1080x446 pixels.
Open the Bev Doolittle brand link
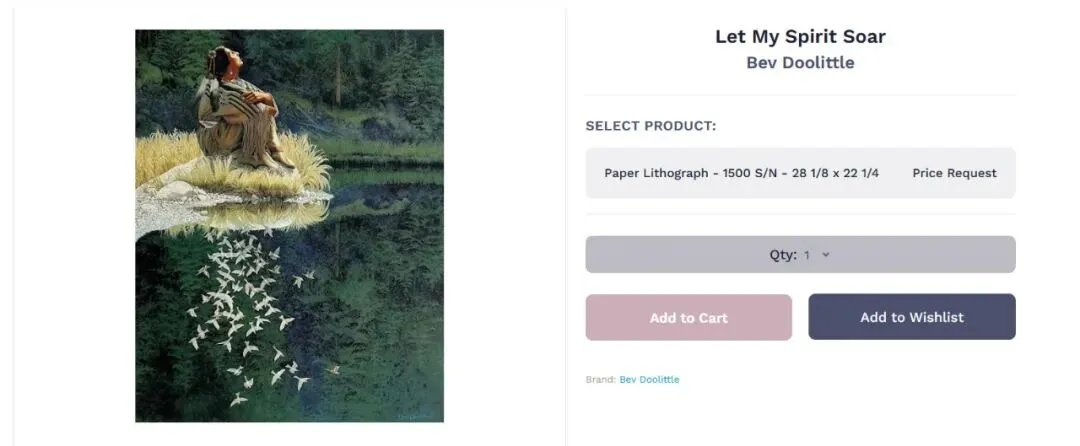(649, 380)
